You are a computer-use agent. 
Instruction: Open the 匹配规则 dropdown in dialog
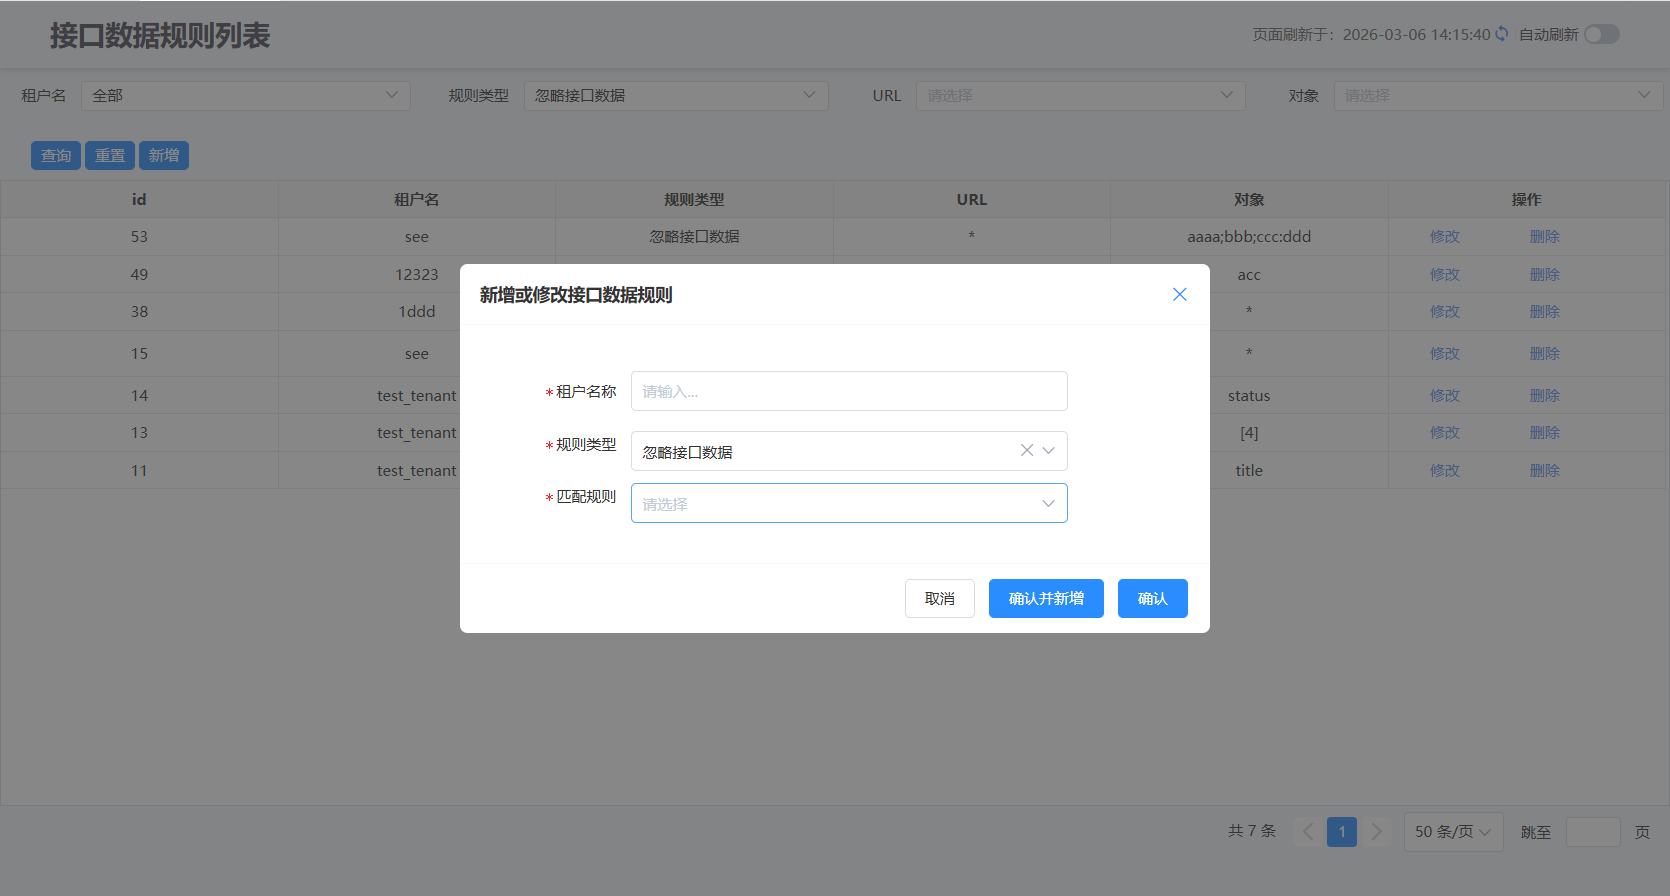[x=848, y=503]
